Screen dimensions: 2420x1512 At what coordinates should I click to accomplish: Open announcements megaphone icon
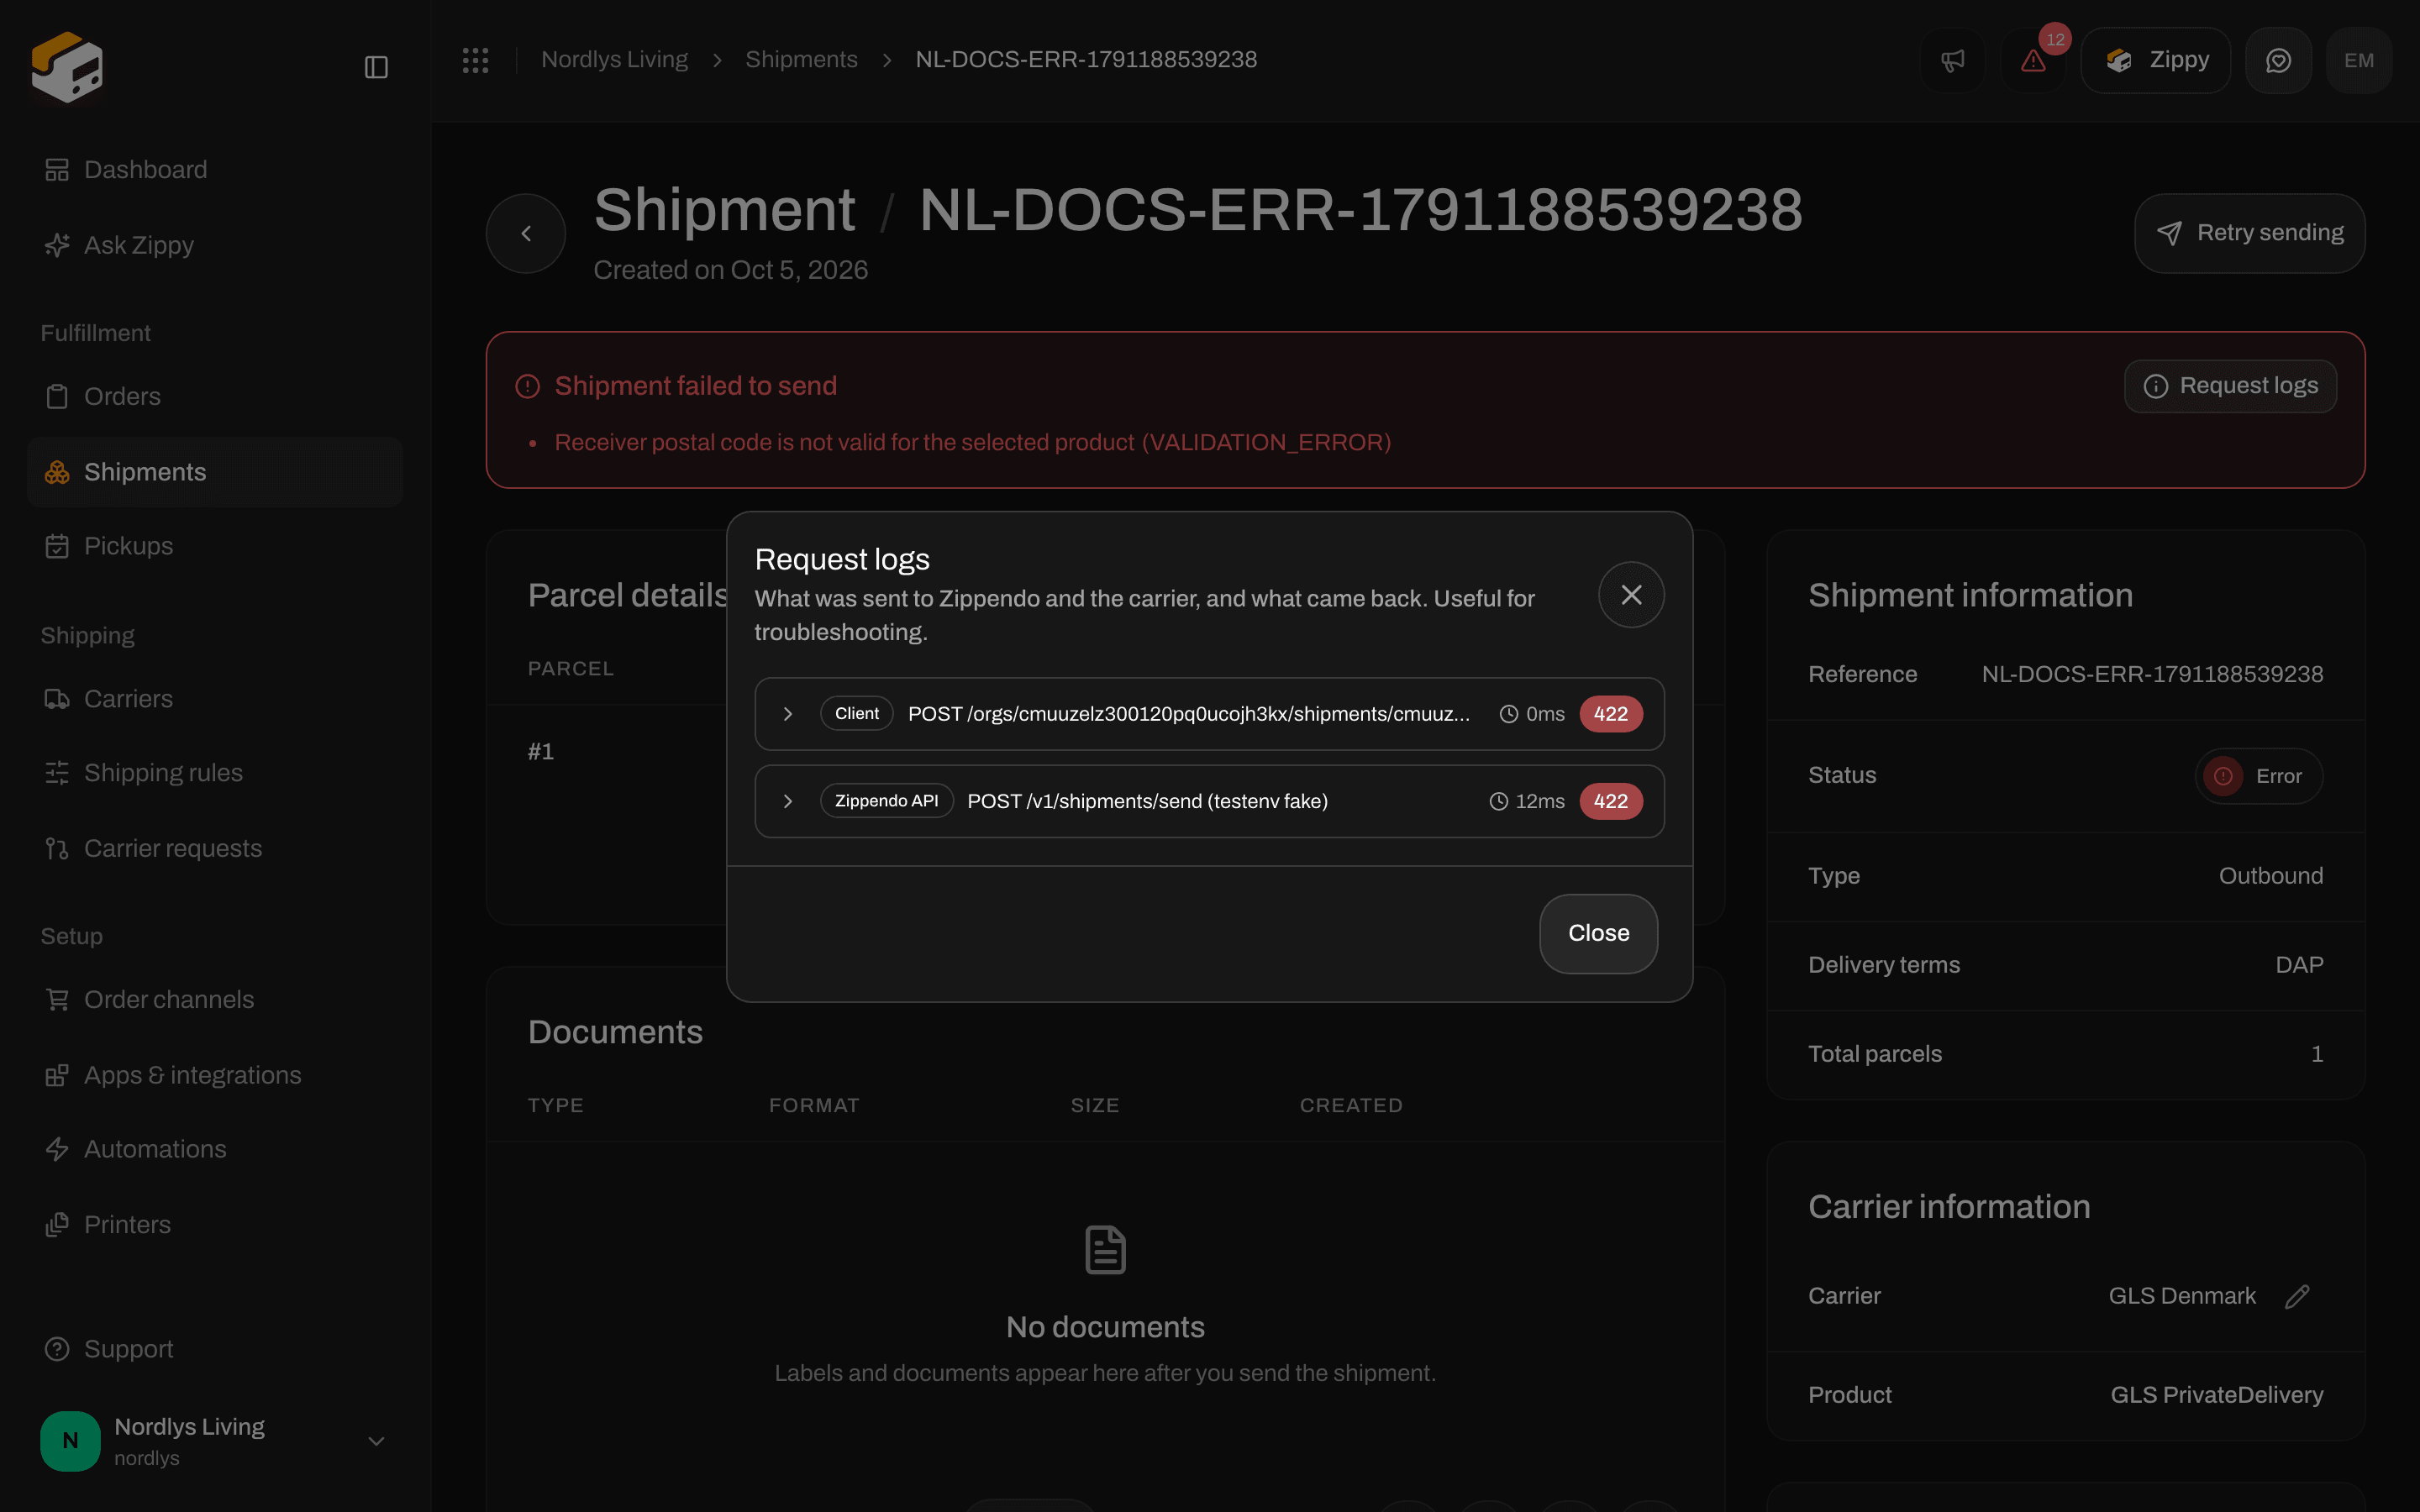tap(1952, 61)
